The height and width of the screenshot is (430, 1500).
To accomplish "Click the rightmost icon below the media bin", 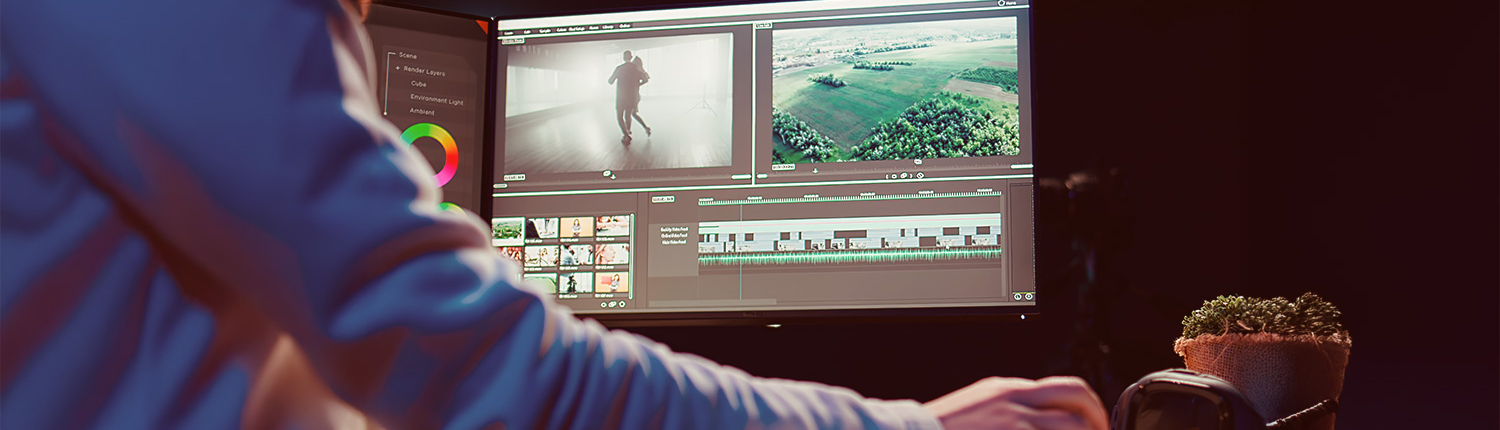I will point(622,304).
